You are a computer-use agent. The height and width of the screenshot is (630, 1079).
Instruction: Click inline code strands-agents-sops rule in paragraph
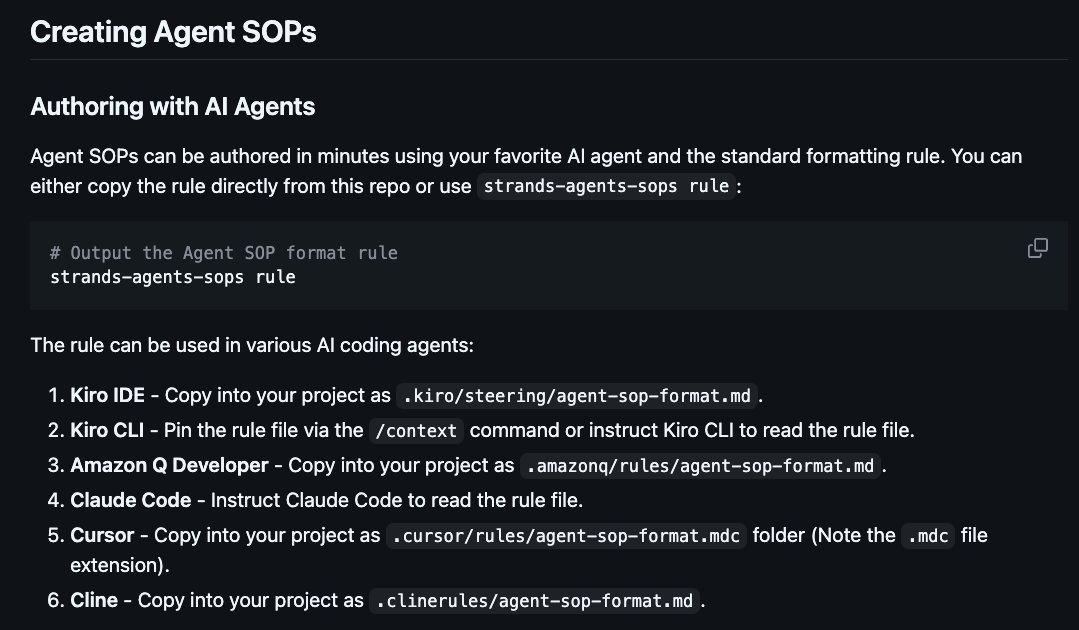coord(606,186)
